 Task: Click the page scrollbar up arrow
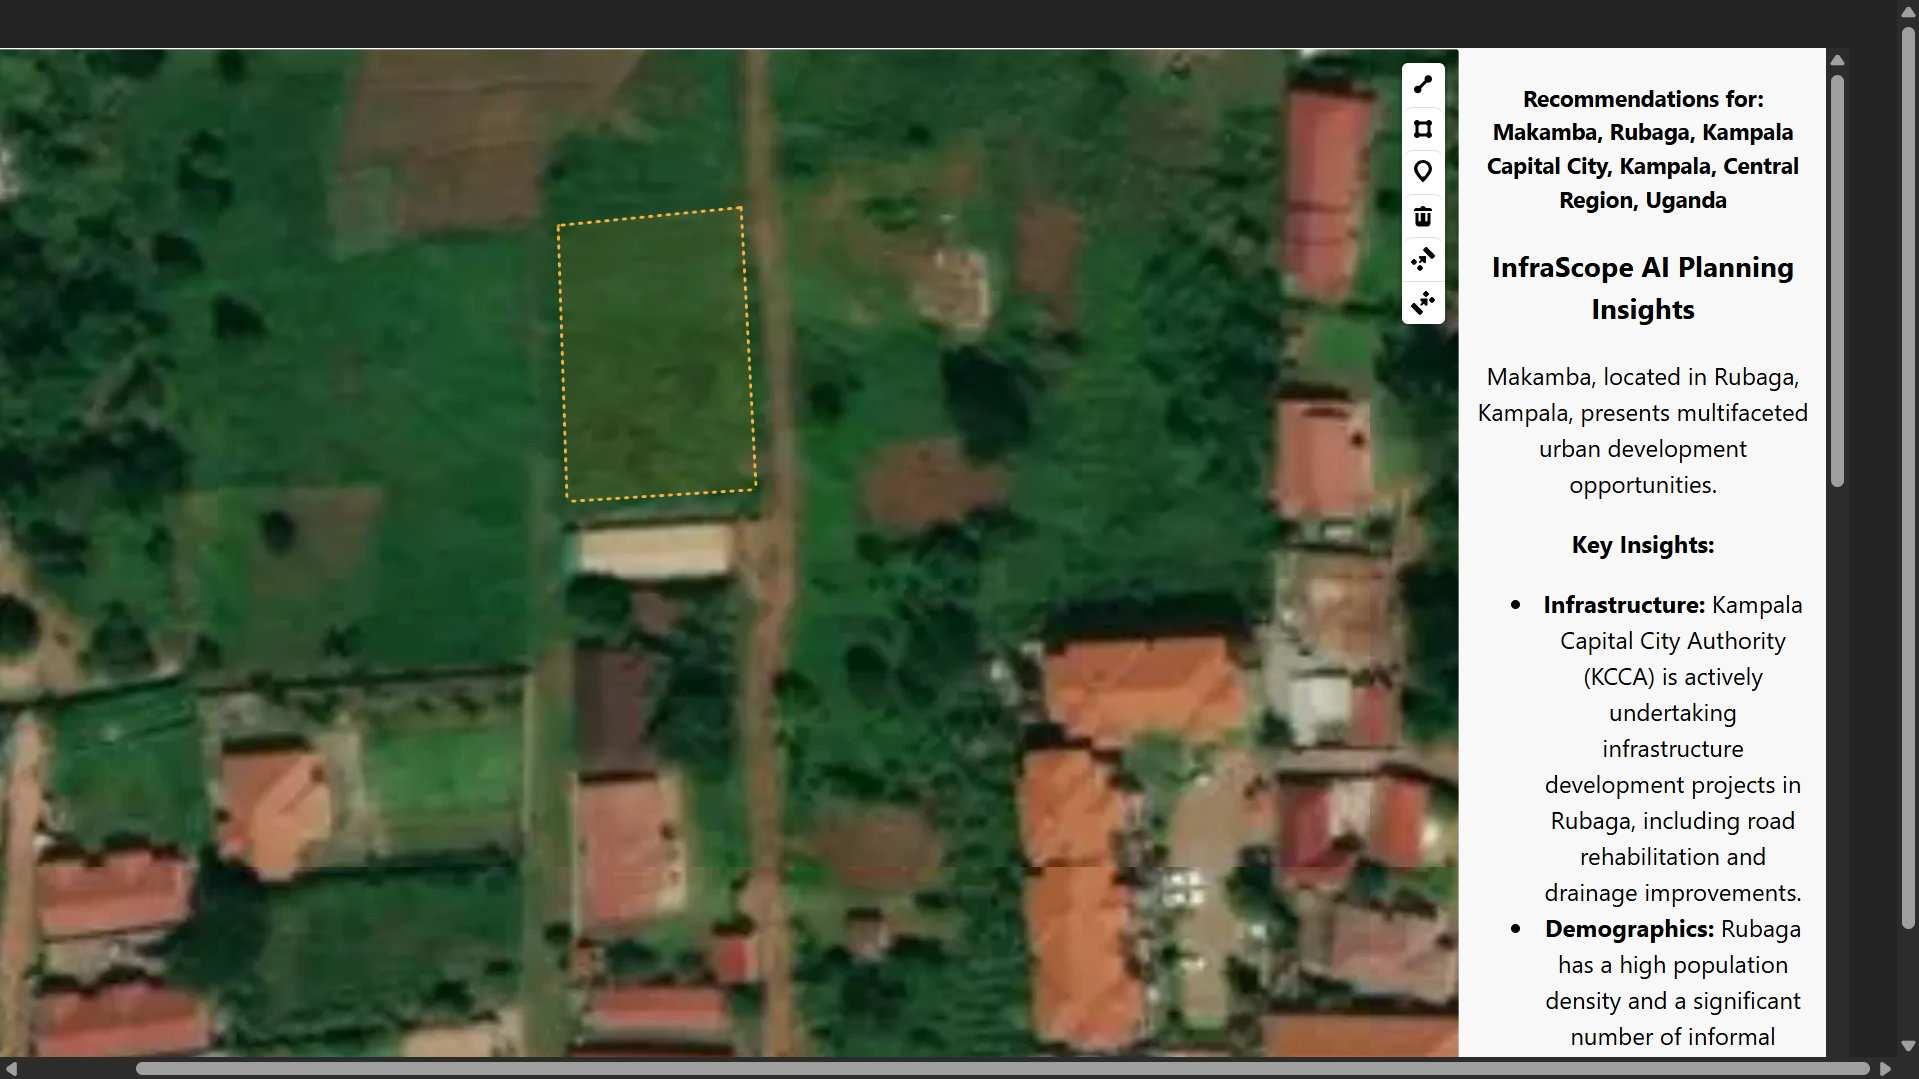pos(1909,12)
